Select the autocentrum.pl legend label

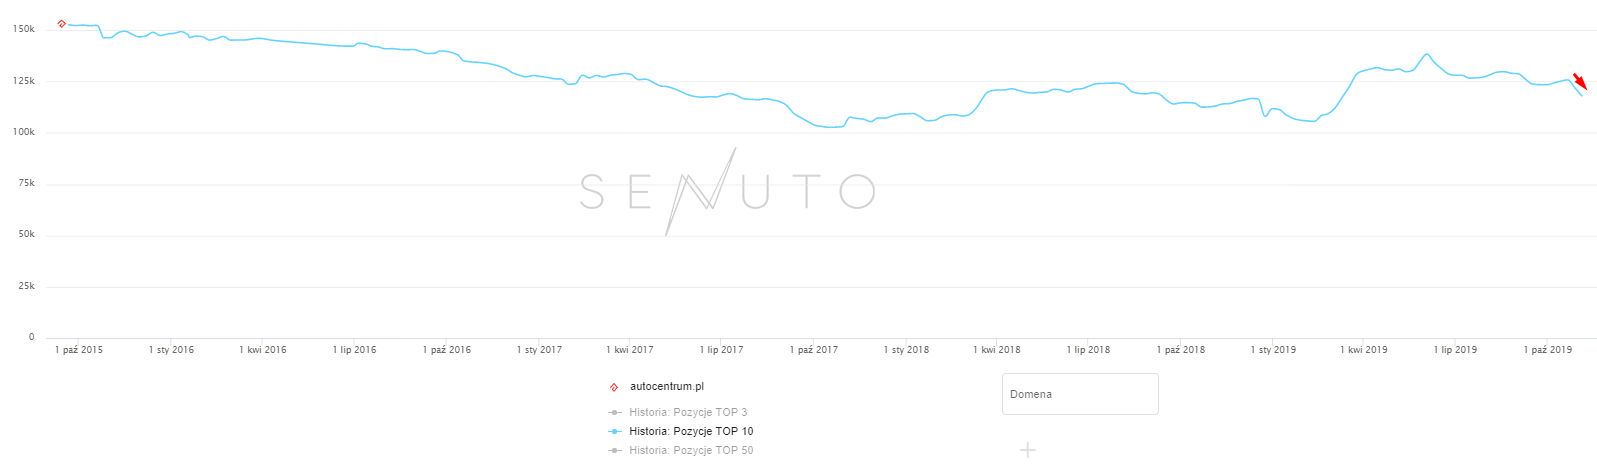pyautogui.click(x=667, y=387)
